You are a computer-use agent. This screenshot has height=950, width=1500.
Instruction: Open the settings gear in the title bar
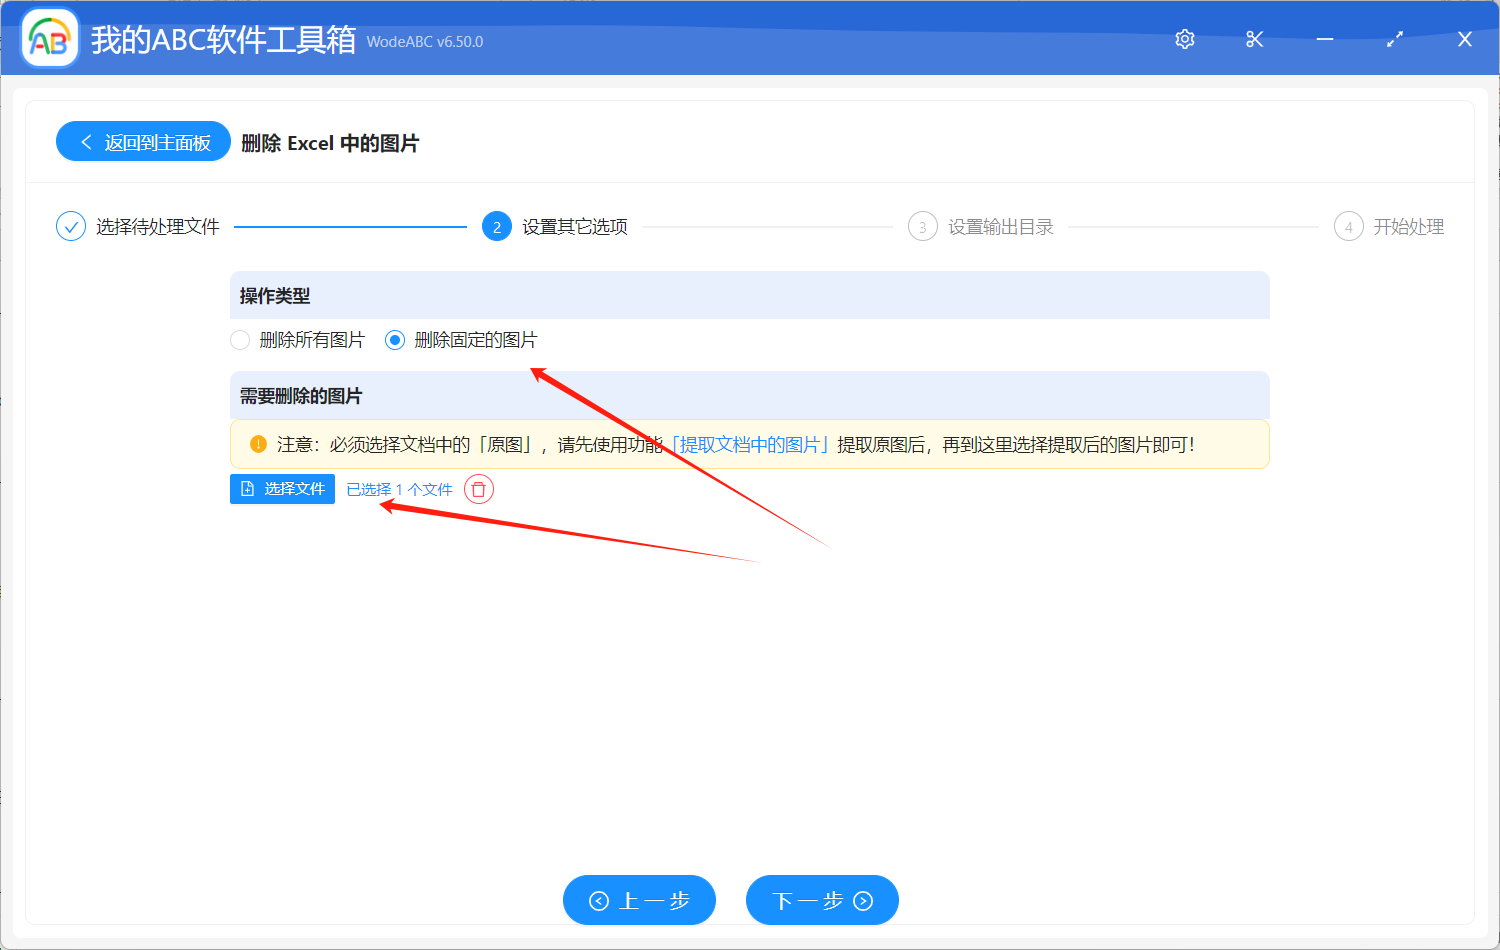1184,39
